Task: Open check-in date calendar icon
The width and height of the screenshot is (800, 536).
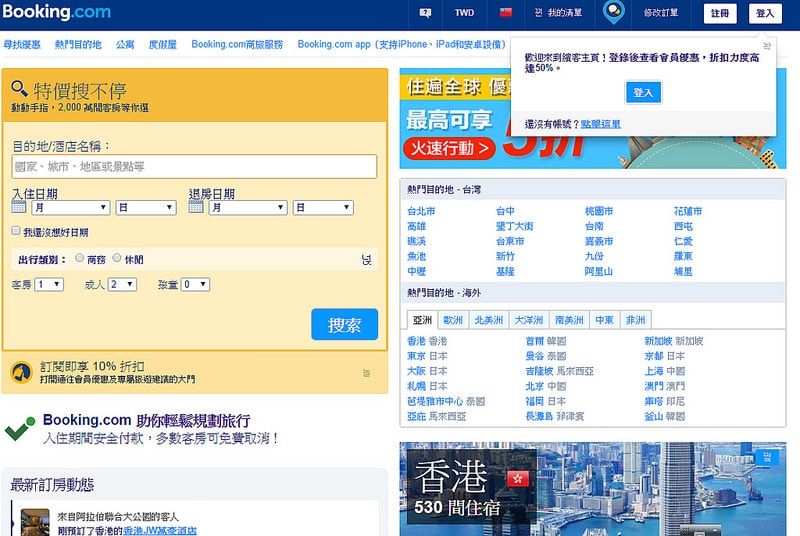Action: click(19, 207)
